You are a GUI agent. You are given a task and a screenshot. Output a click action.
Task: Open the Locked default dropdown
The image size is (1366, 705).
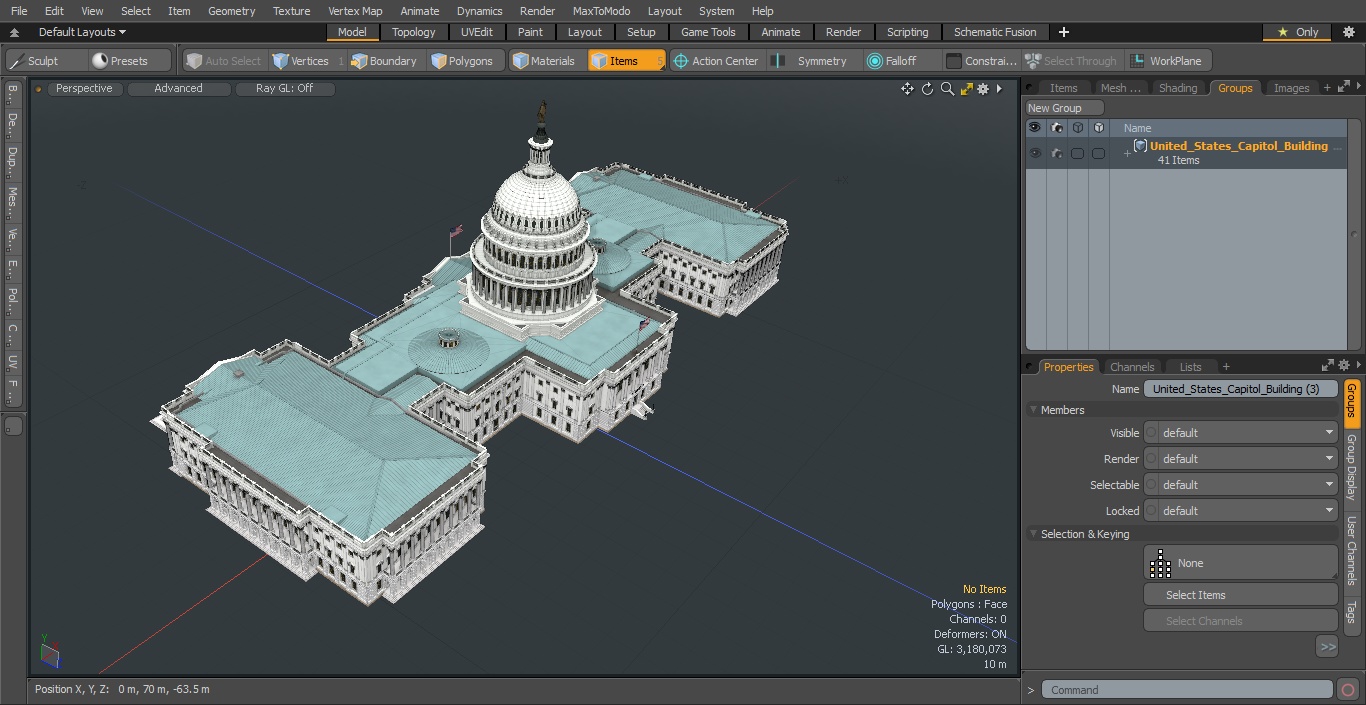point(1240,511)
